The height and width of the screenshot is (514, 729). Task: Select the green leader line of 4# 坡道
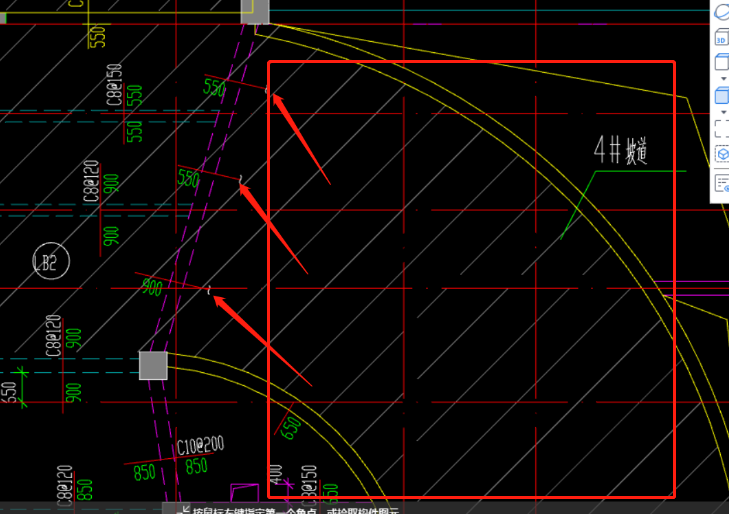coord(623,205)
